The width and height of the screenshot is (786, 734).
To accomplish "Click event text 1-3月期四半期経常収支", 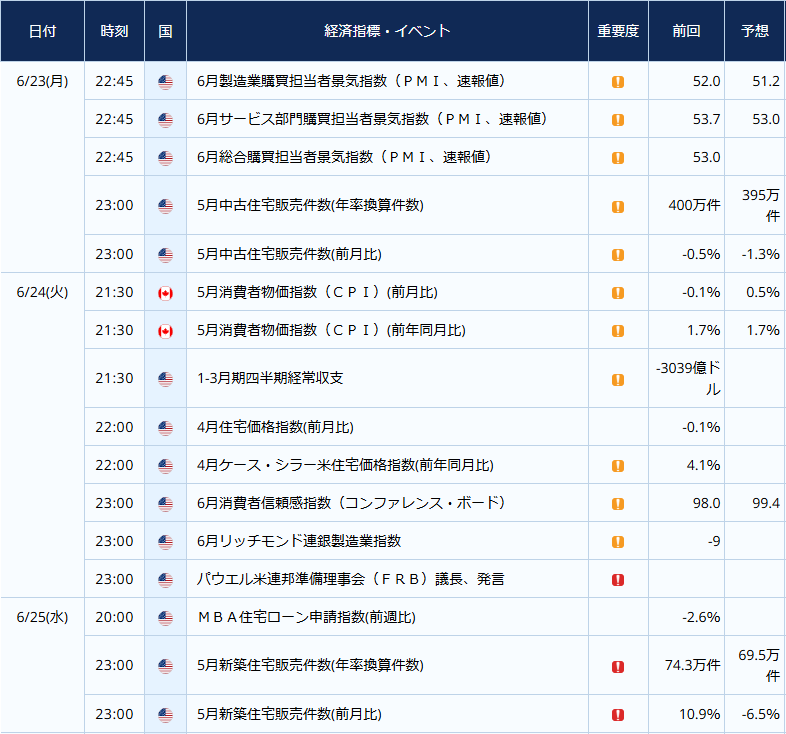I will [270, 378].
